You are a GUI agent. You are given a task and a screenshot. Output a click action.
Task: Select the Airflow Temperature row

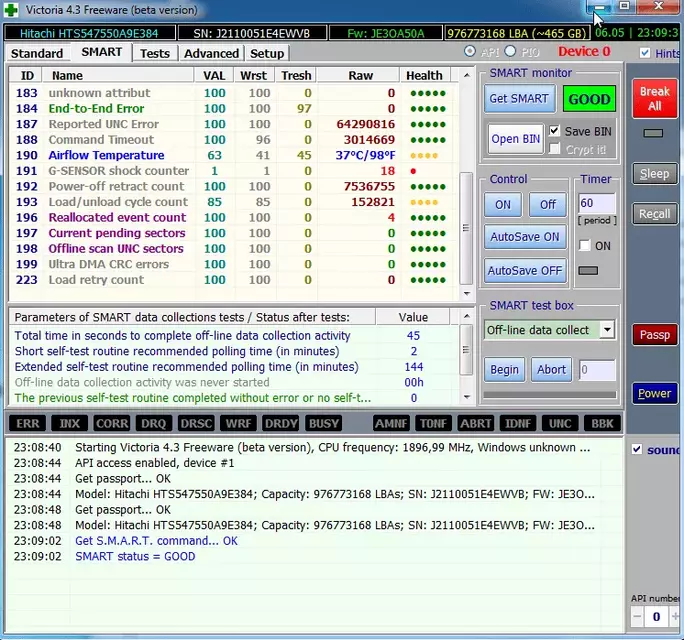pos(233,155)
